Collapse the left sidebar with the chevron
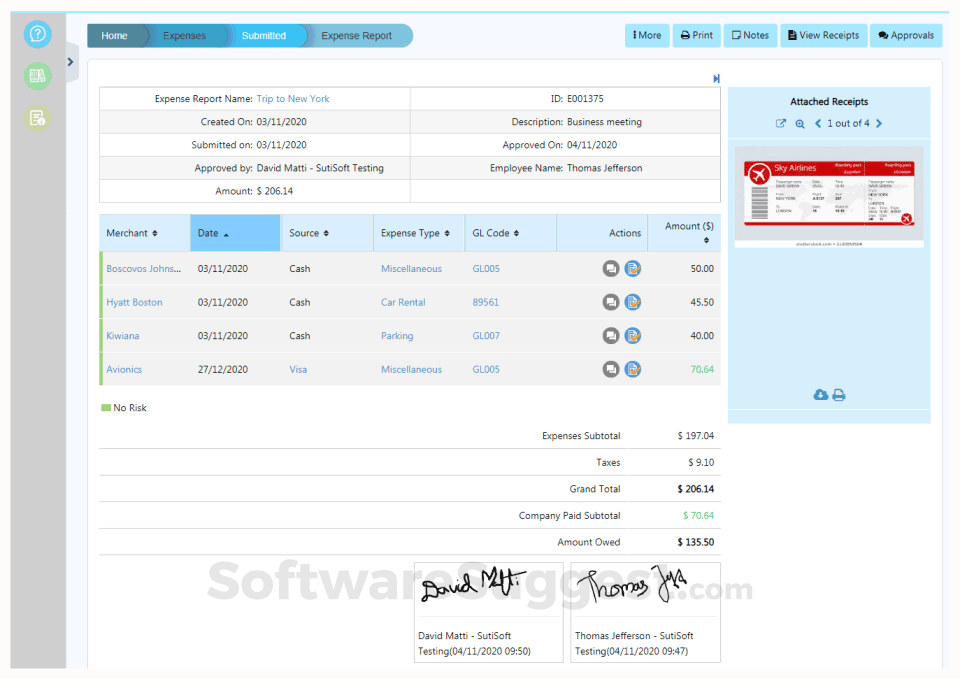The width and height of the screenshot is (960, 679). pos(70,61)
